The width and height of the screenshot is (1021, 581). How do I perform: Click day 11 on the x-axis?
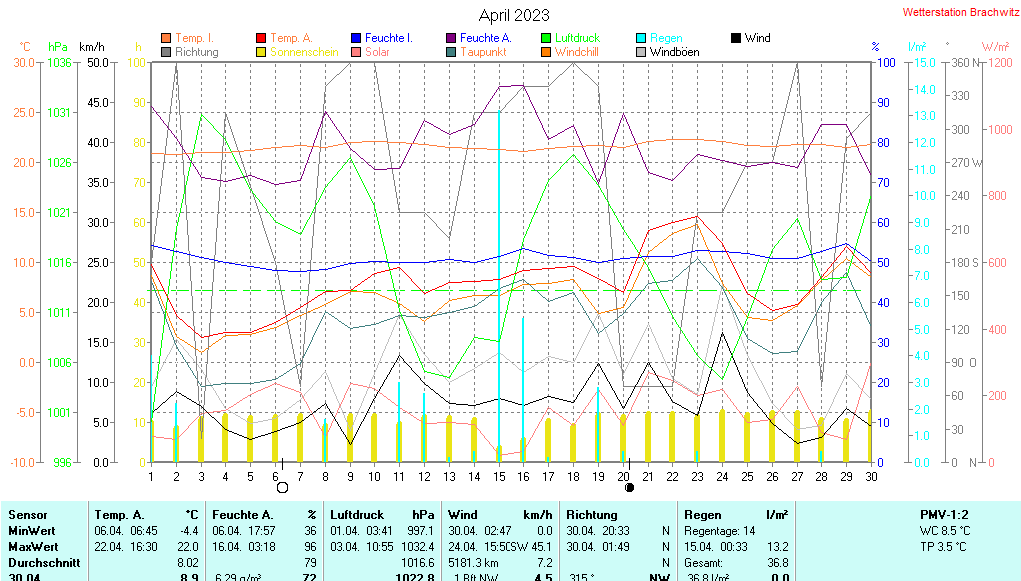pos(399,477)
